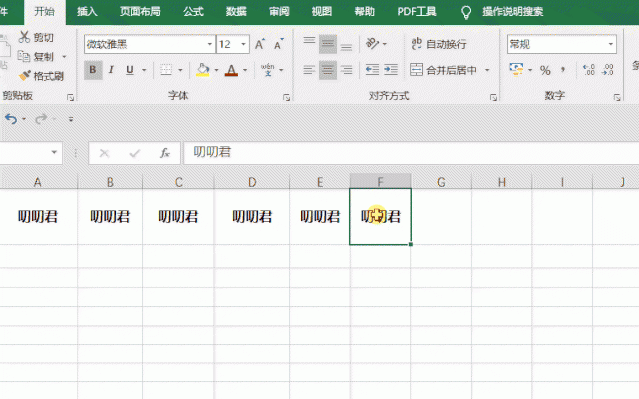Click the Copy (复制) button
Image resolution: width=639 pixels, height=399 pixels.
pyautogui.click(x=36, y=56)
